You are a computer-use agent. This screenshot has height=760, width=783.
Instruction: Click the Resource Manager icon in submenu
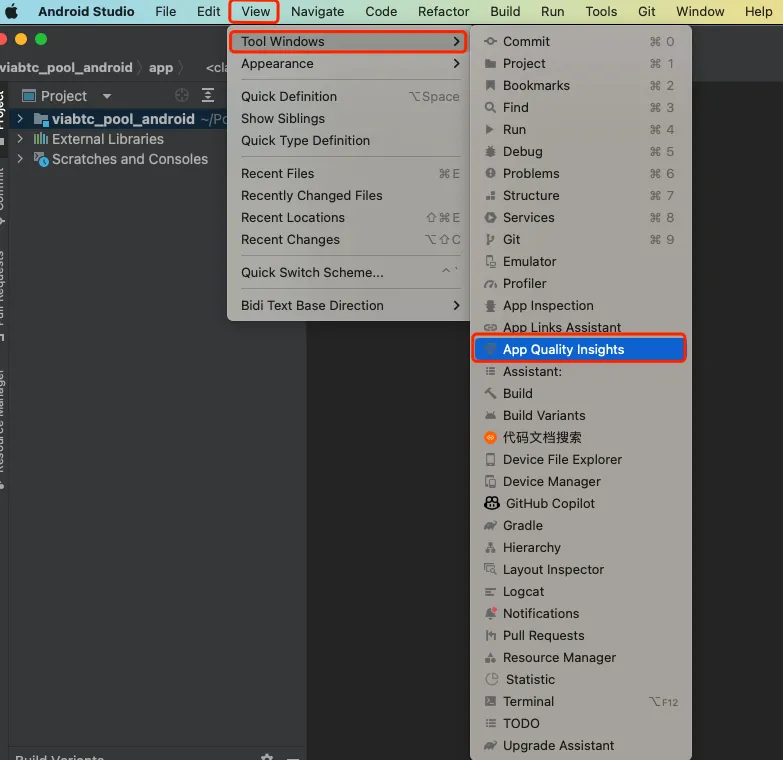pos(490,658)
